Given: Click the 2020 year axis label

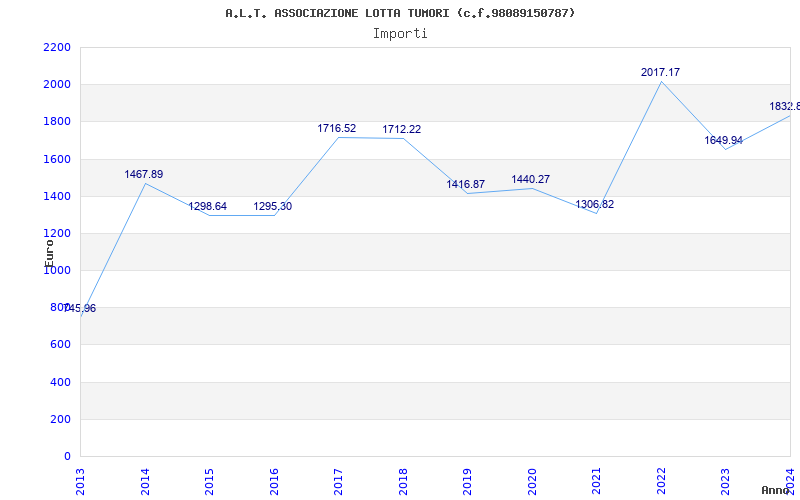Looking at the screenshot, I should (532, 482).
